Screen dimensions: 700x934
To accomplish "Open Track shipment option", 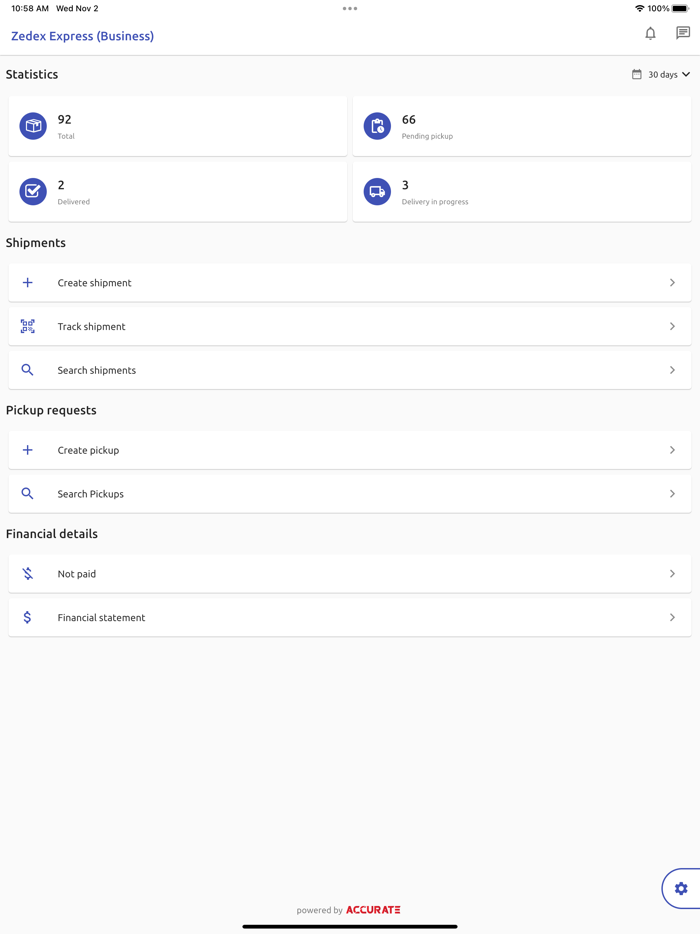I will (91, 326).
